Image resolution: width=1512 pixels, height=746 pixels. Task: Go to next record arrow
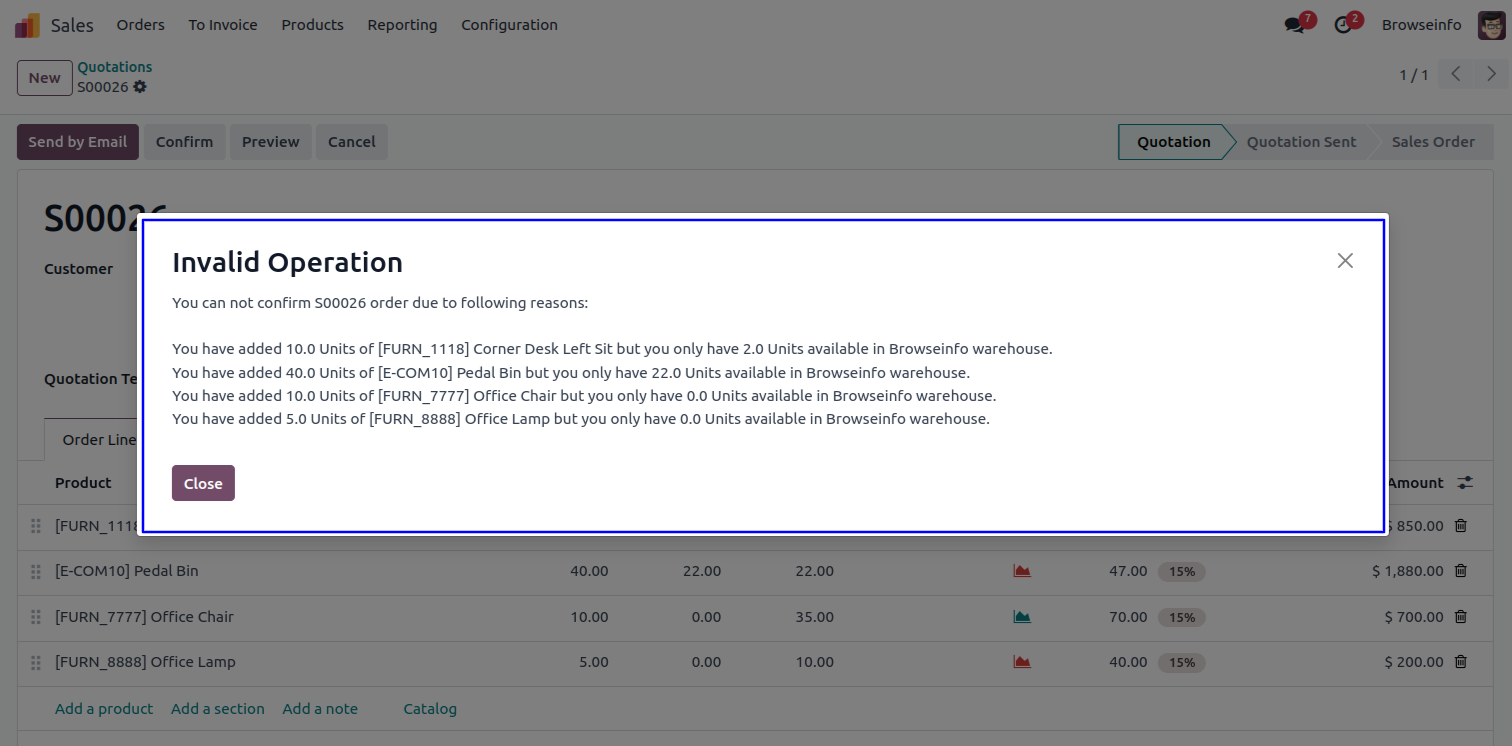pos(1491,74)
